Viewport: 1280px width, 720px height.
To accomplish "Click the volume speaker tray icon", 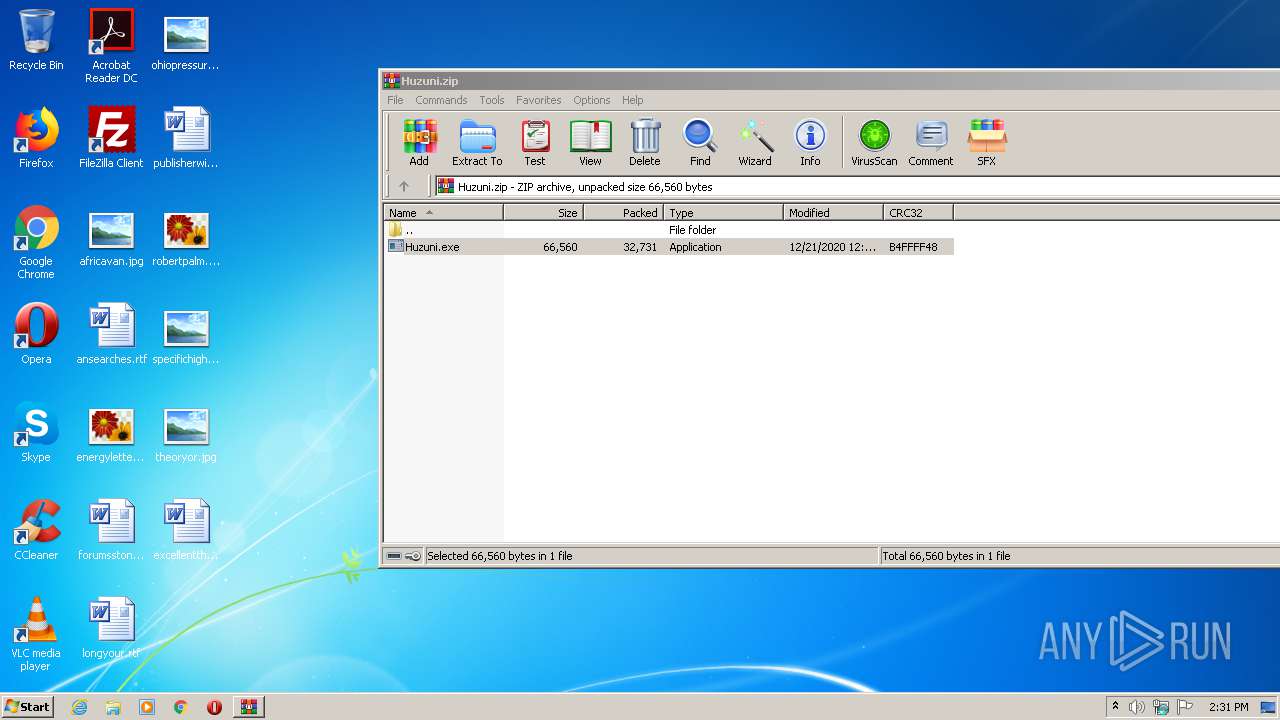I will coord(1137,707).
